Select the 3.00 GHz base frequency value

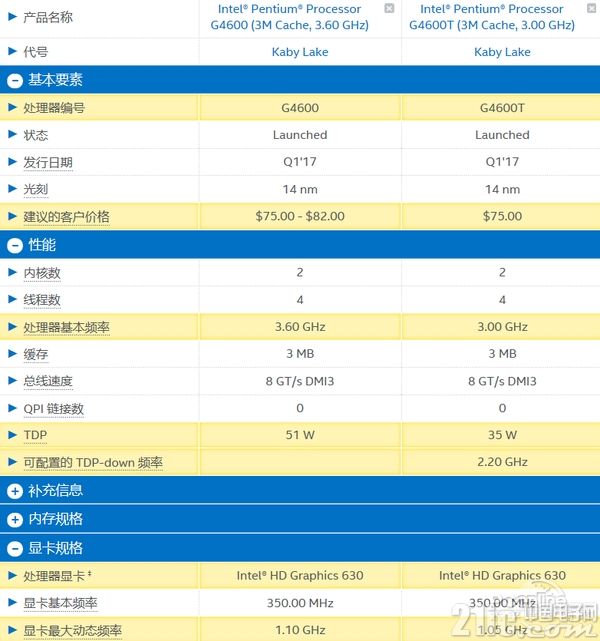point(502,327)
